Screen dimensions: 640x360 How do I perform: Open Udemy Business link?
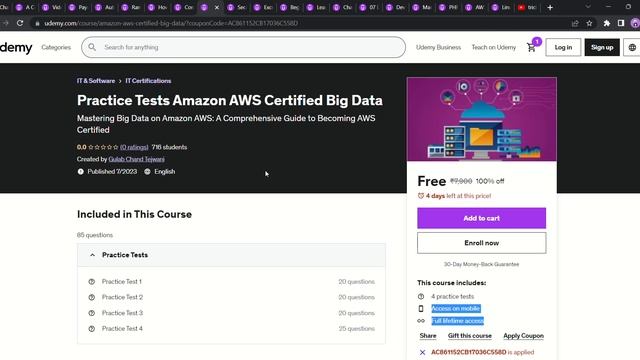pos(438,47)
